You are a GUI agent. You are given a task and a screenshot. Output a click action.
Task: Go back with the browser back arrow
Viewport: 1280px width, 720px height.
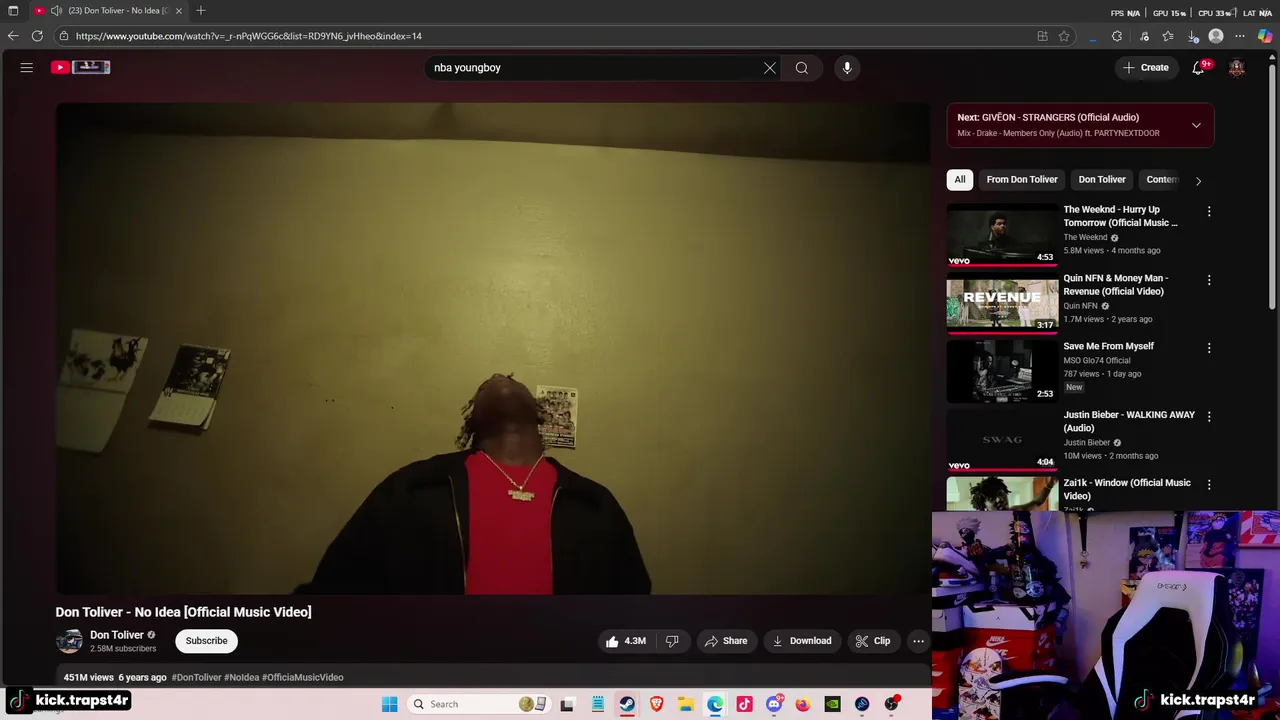[x=13, y=36]
